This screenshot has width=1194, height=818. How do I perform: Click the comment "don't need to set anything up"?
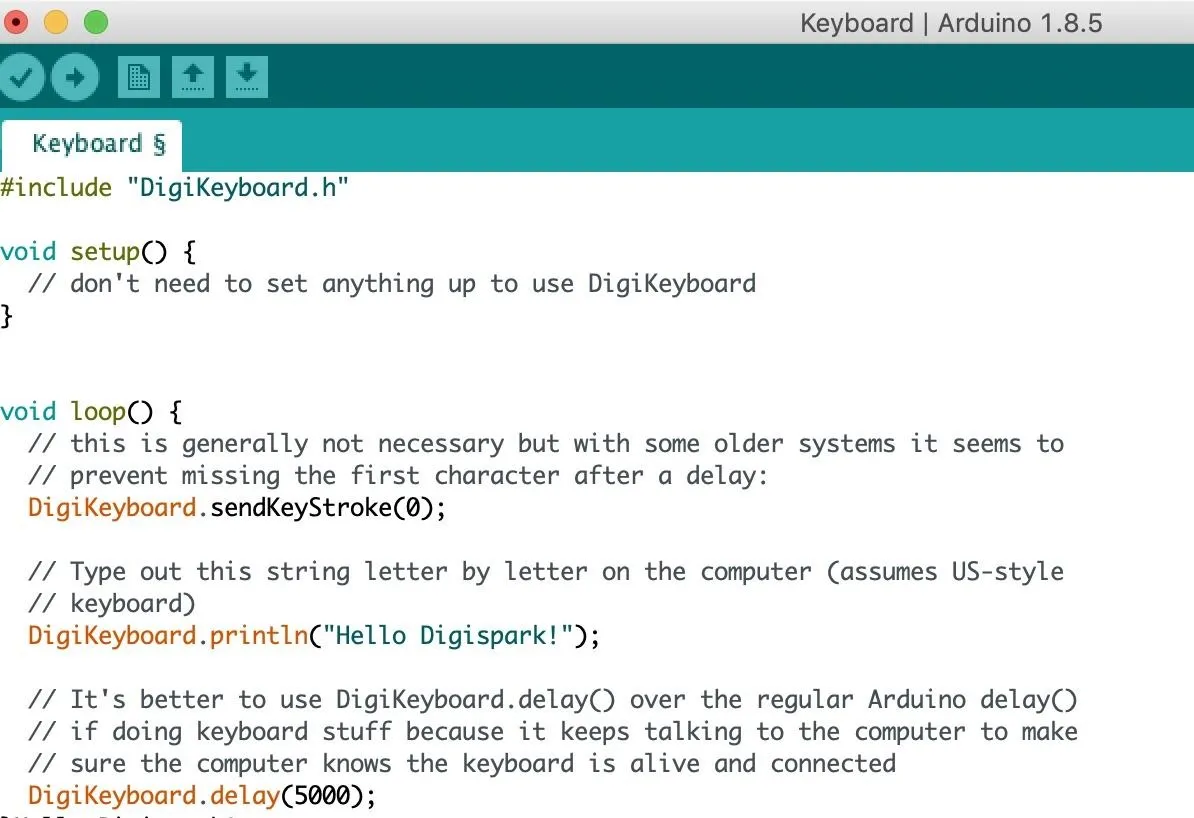[x=392, y=283]
